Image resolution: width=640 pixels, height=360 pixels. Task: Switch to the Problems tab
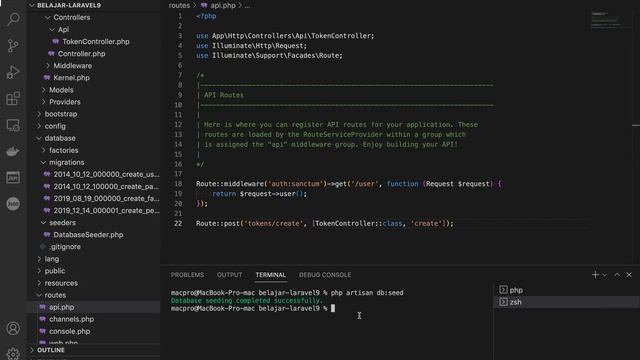coord(187,275)
